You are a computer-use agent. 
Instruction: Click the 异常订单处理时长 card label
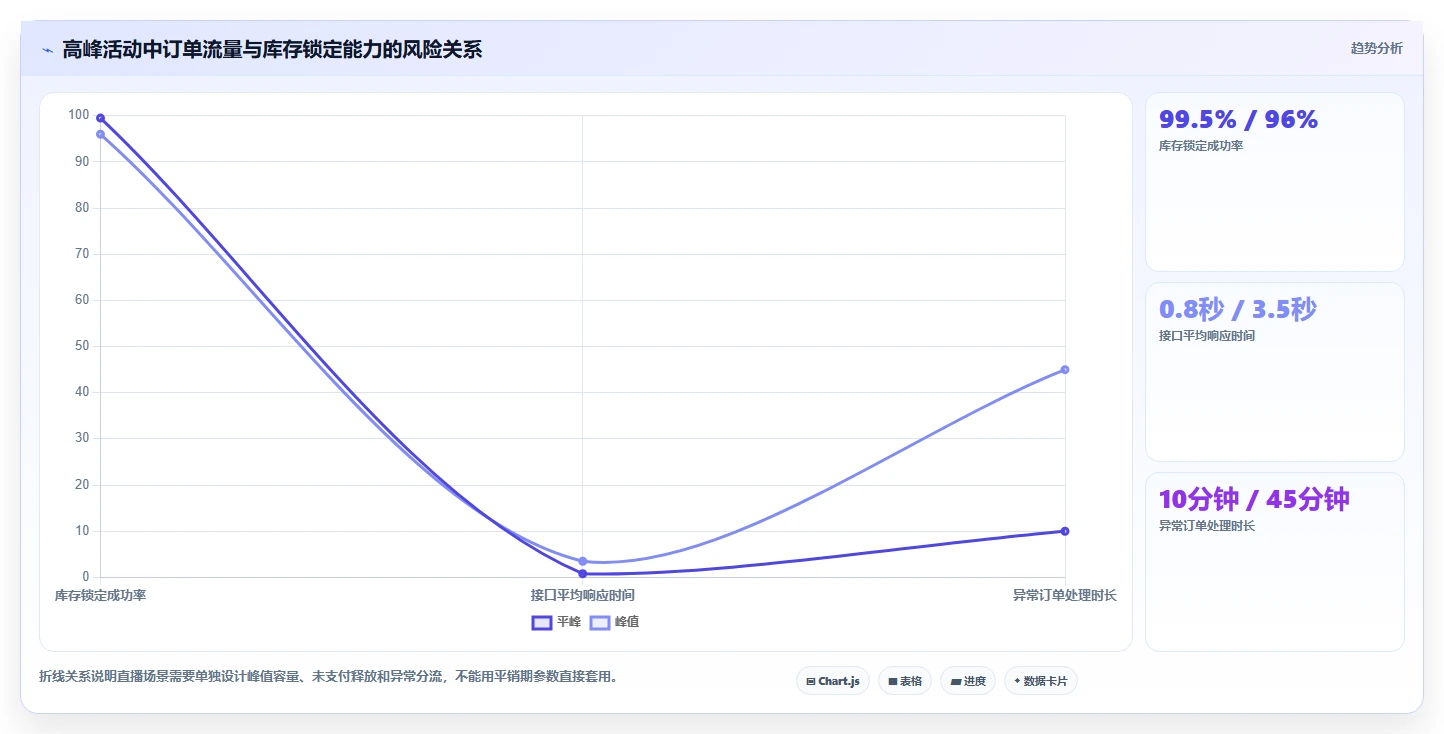coord(1207,526)
